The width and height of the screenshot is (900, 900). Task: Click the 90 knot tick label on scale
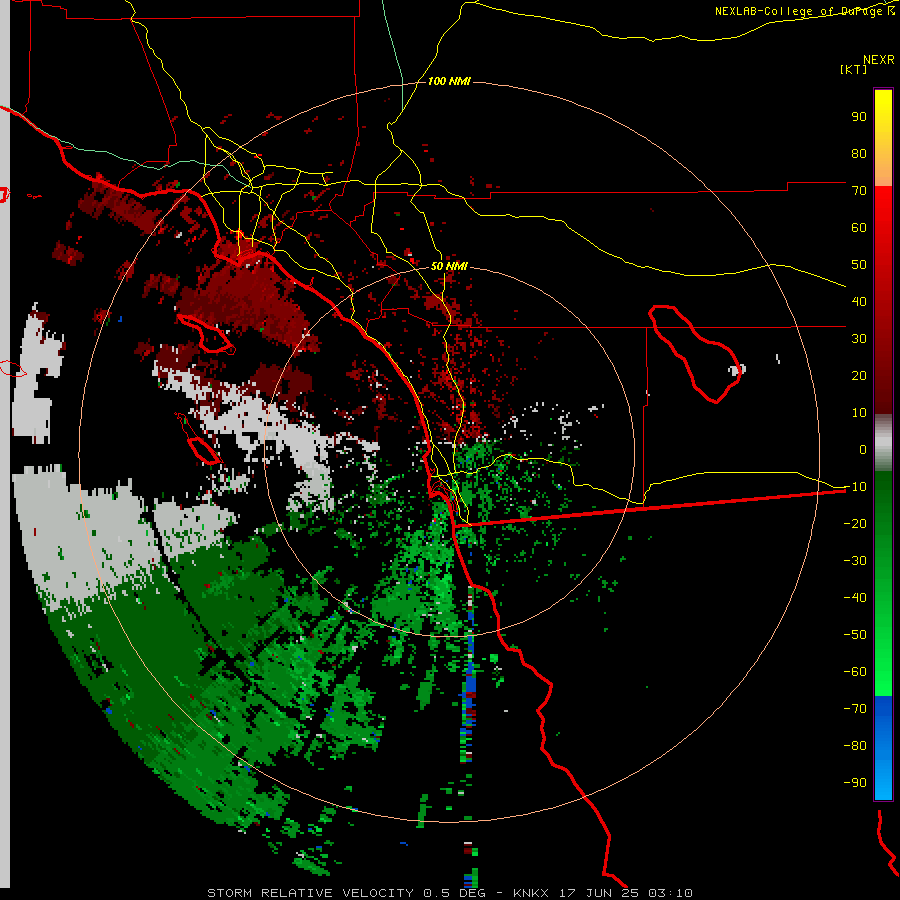tap(859, 117)
